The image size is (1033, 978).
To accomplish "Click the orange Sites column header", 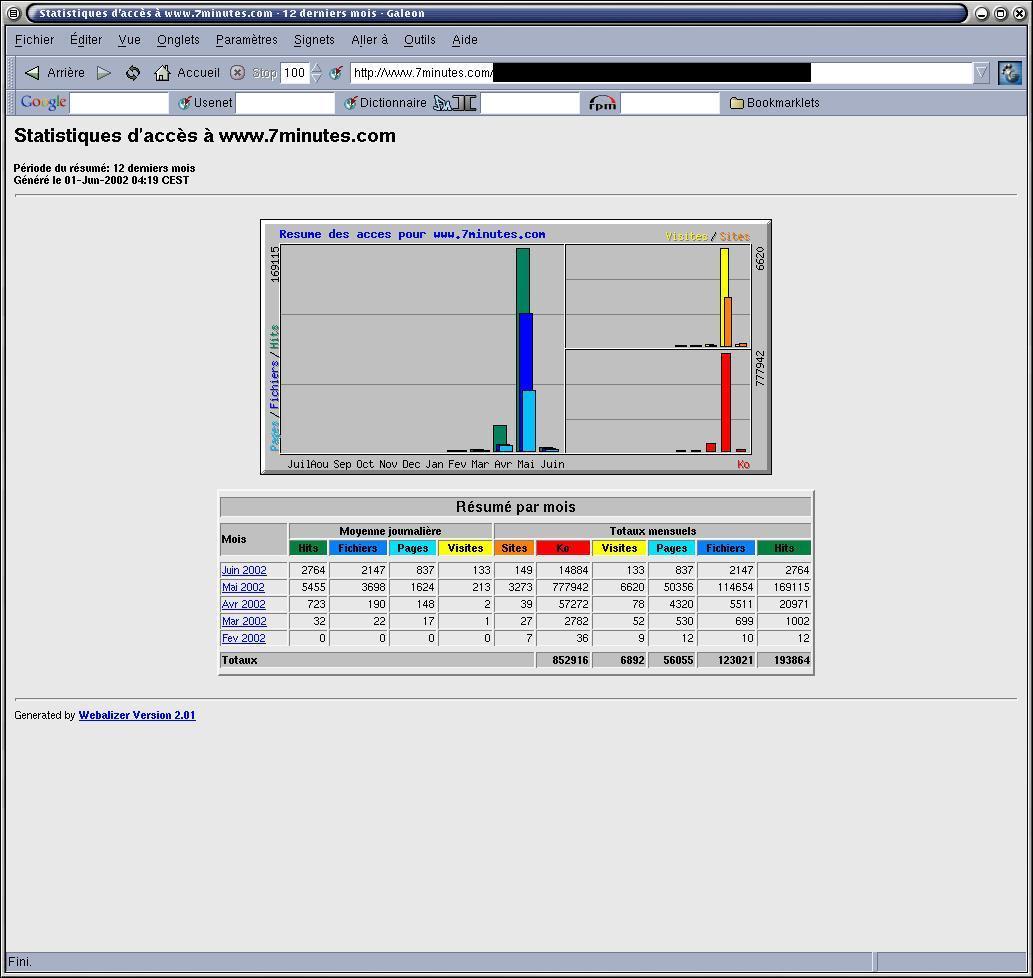I will point(514,548).
